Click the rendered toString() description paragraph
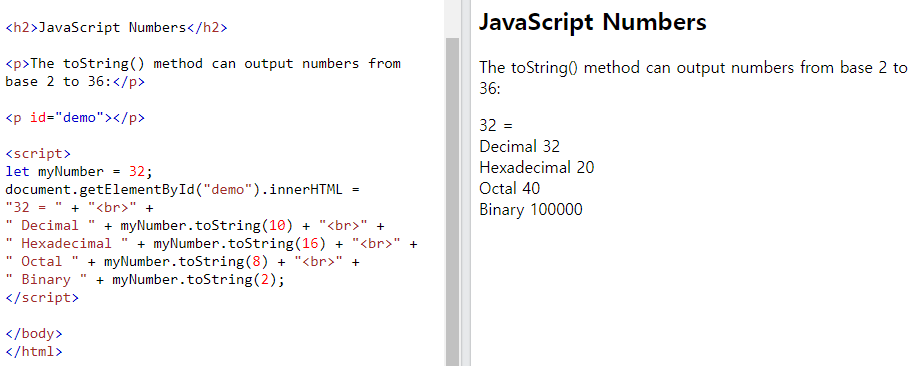 (693, 78)
